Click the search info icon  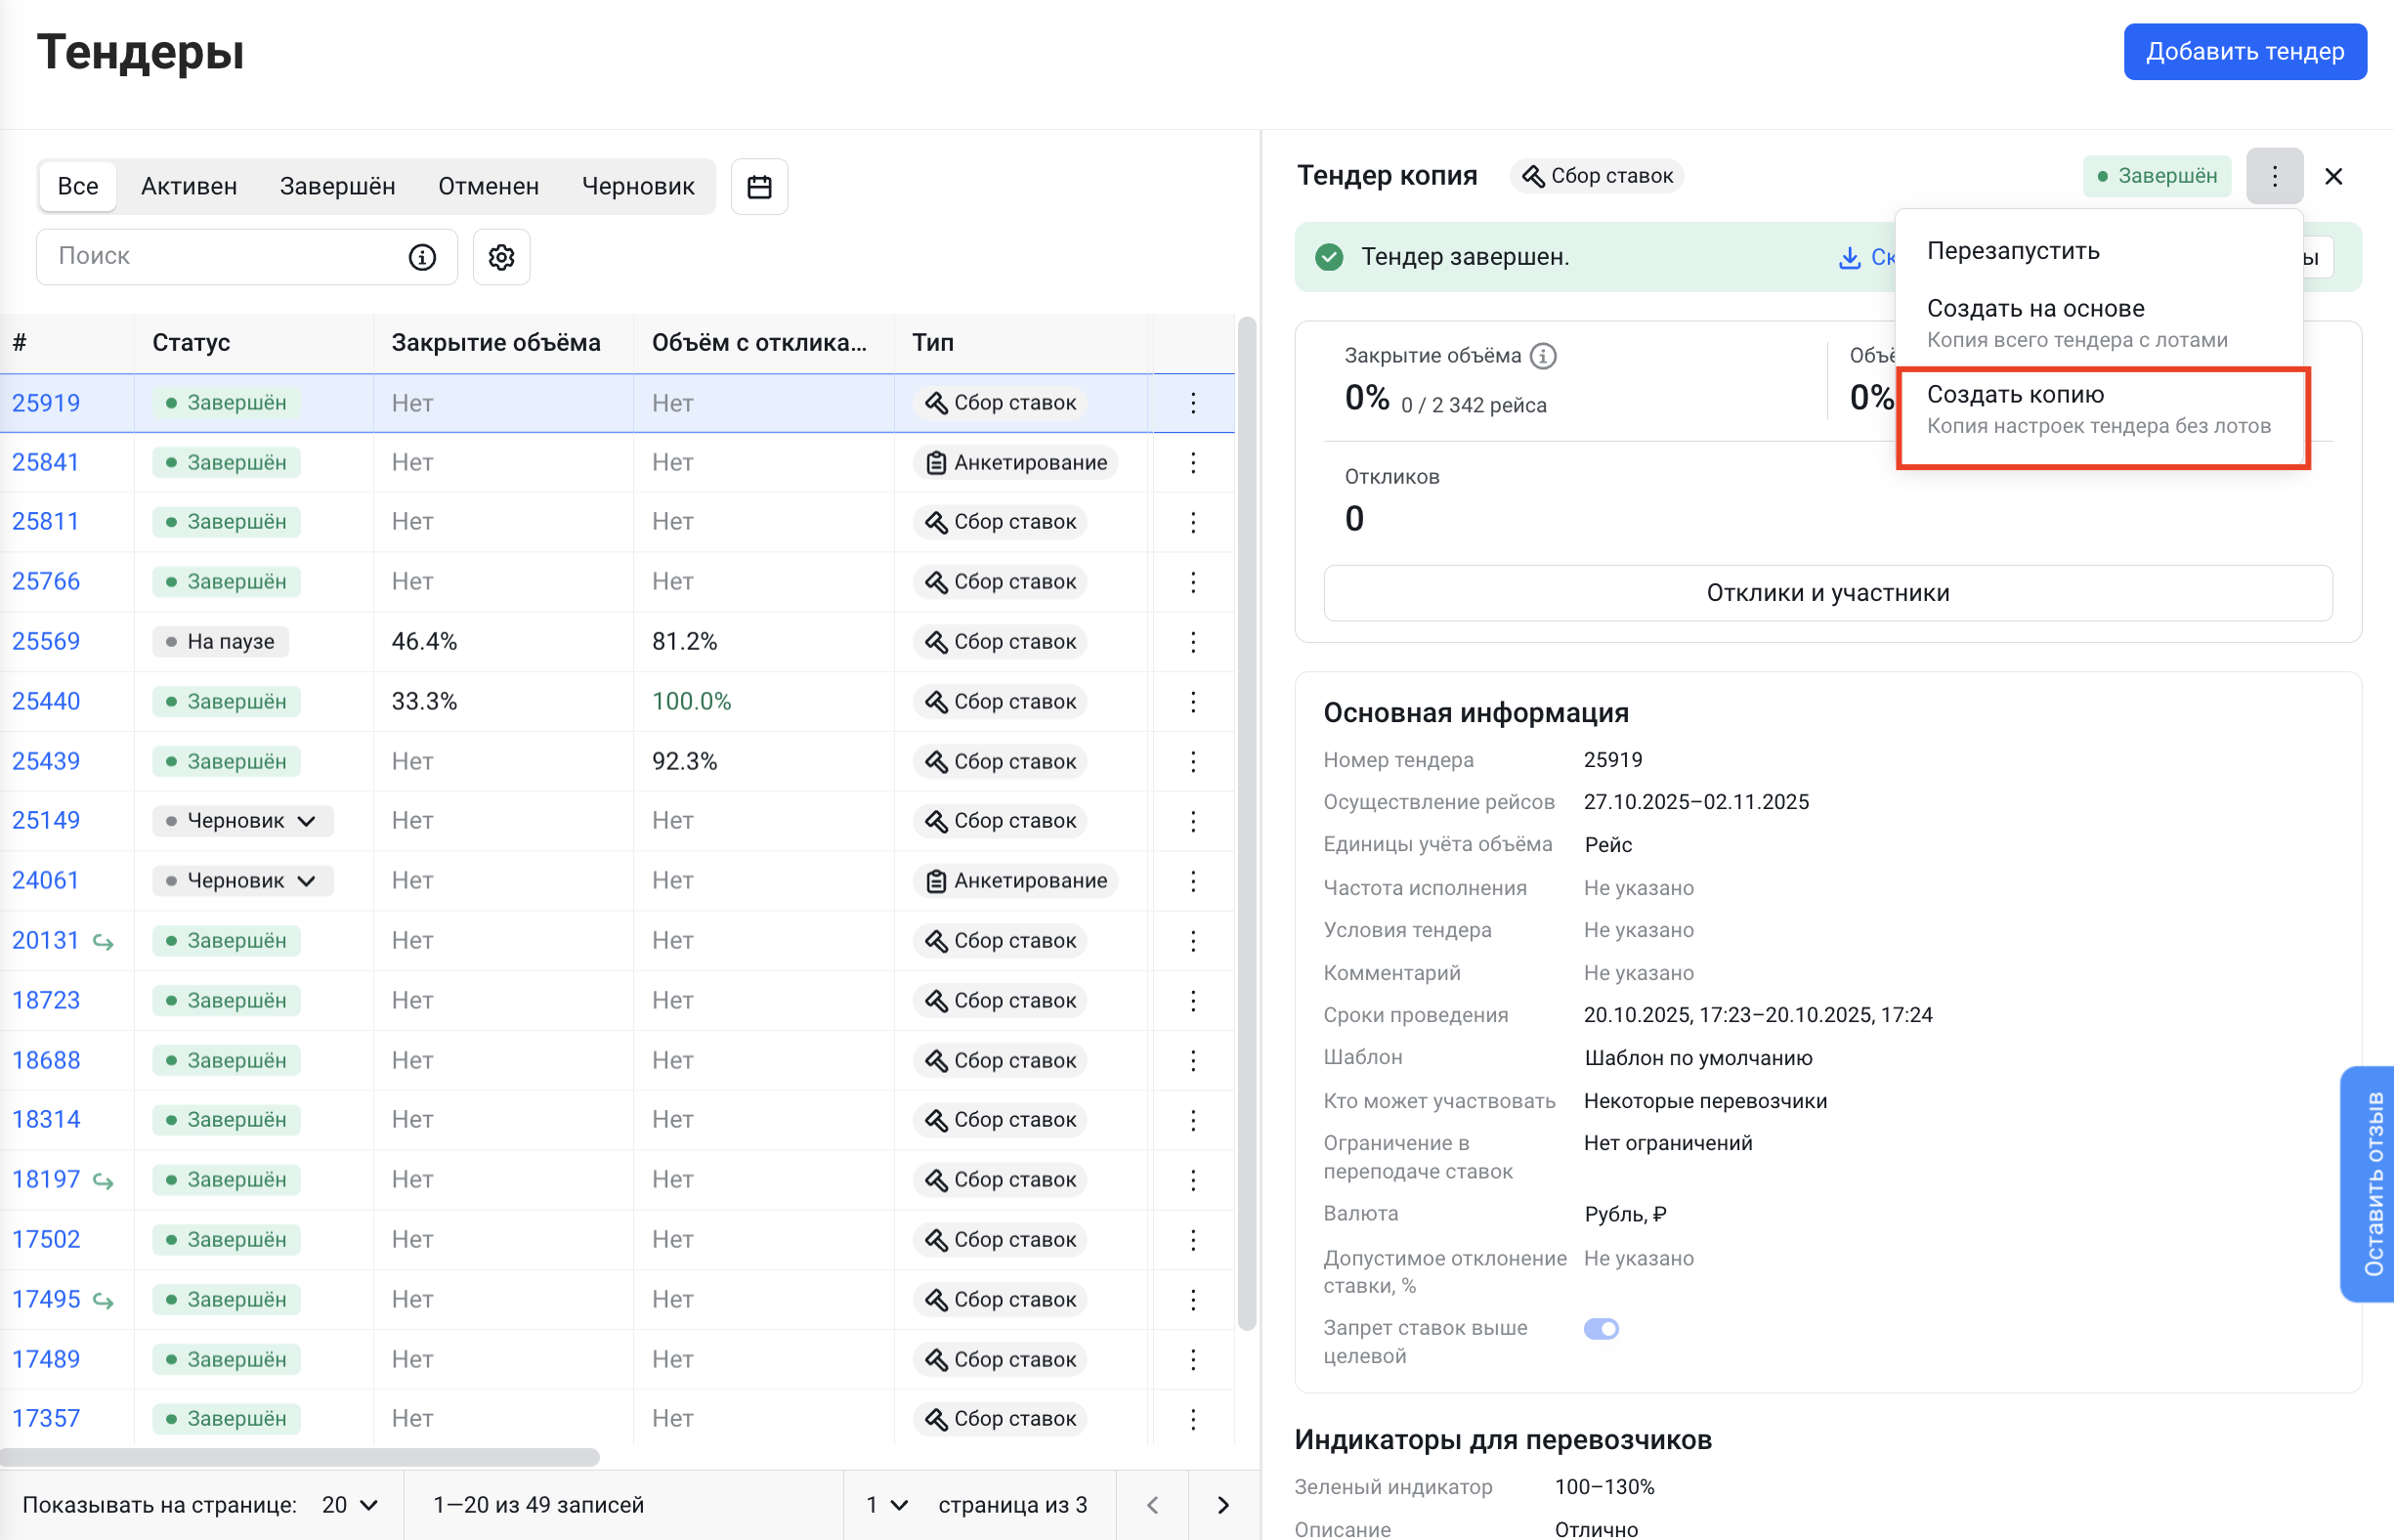(422, 257)
